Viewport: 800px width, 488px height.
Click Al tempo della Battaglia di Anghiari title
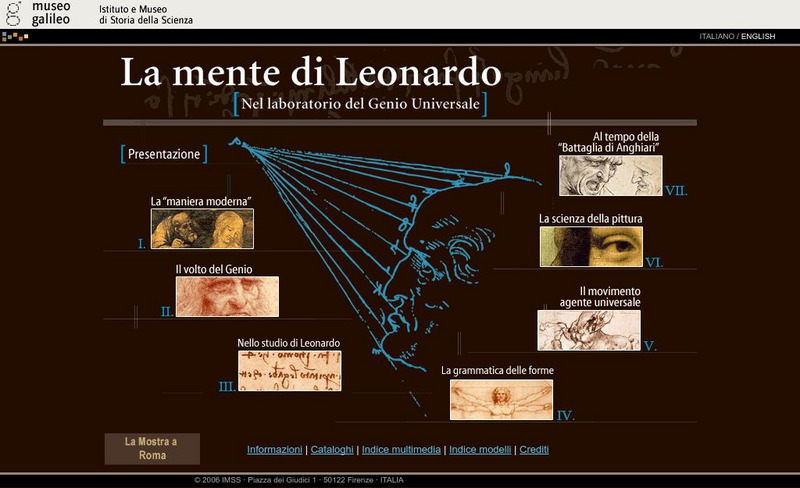[609, 142]
